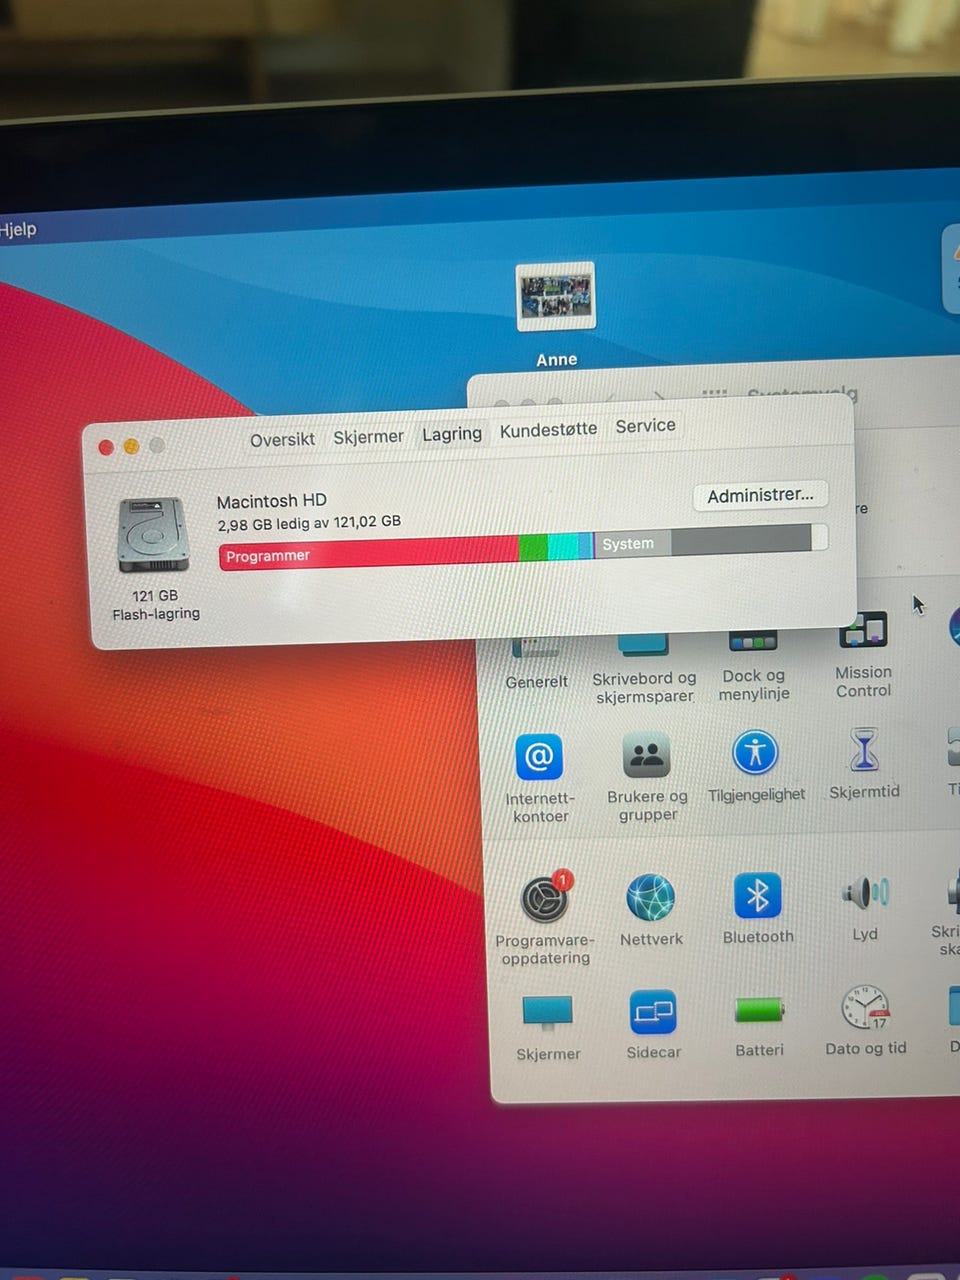Click Programmer red storage segment

coord(369,553)
